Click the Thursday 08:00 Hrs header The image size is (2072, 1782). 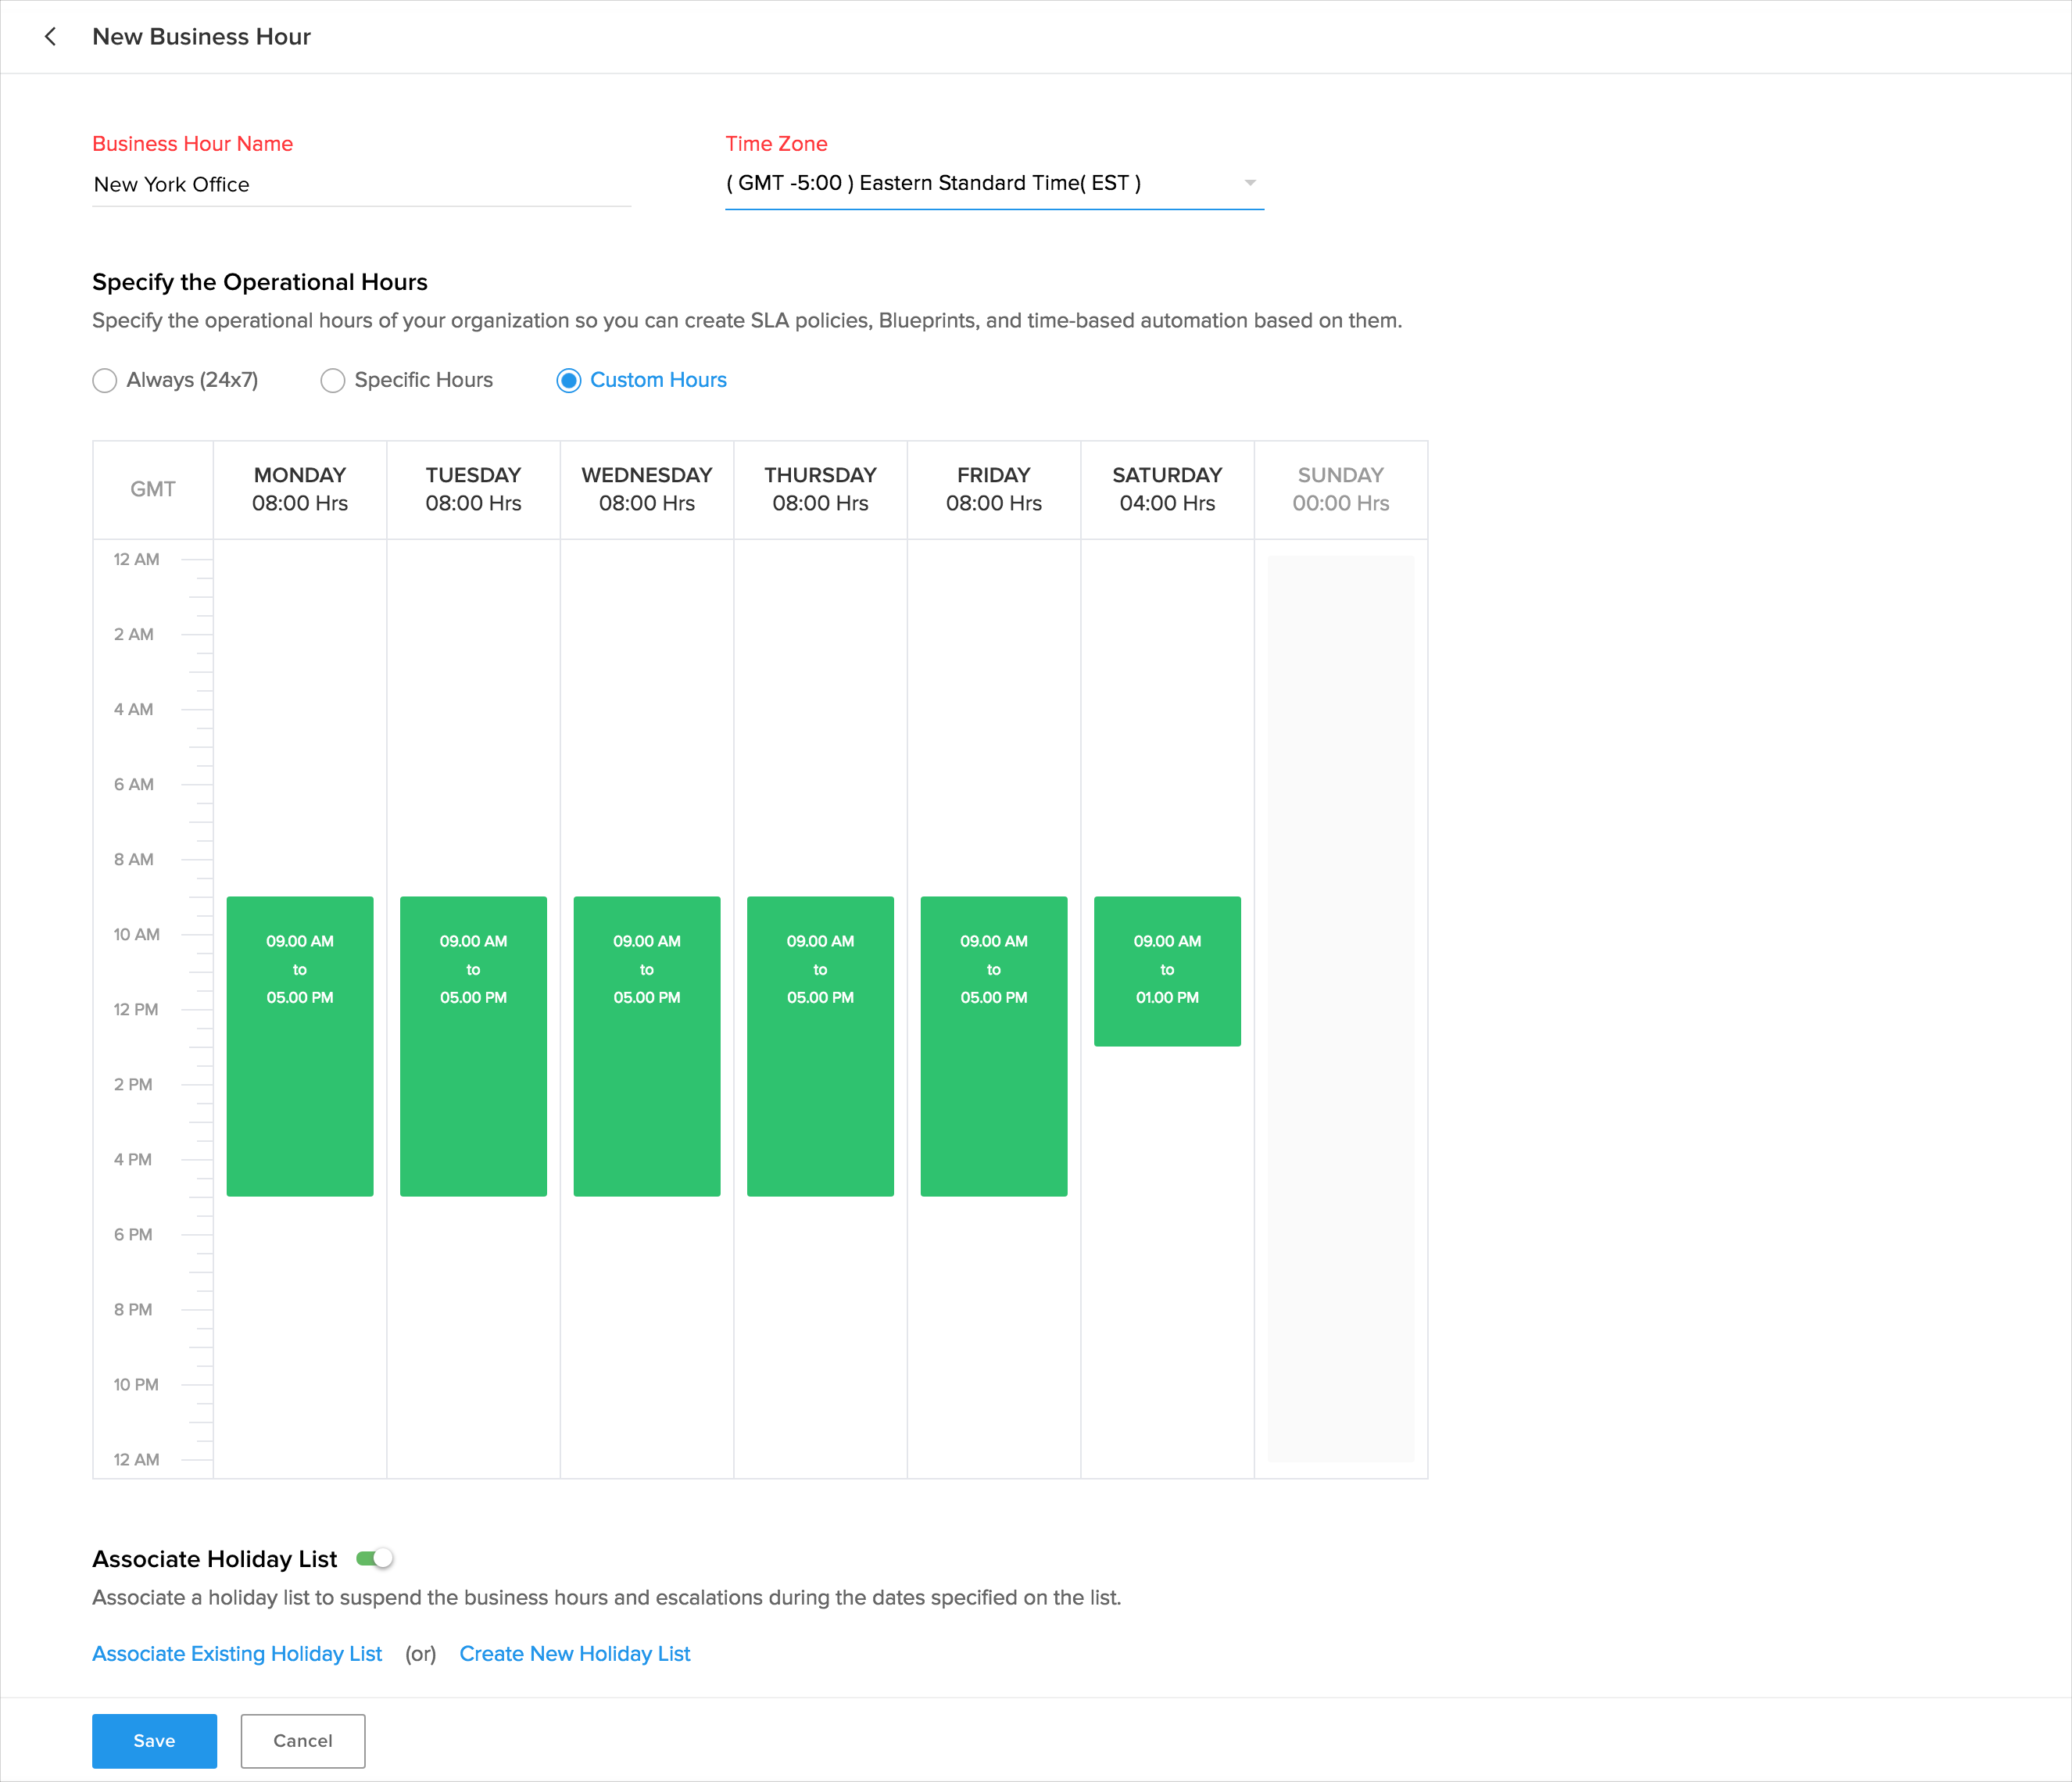[x=820, y=489]
